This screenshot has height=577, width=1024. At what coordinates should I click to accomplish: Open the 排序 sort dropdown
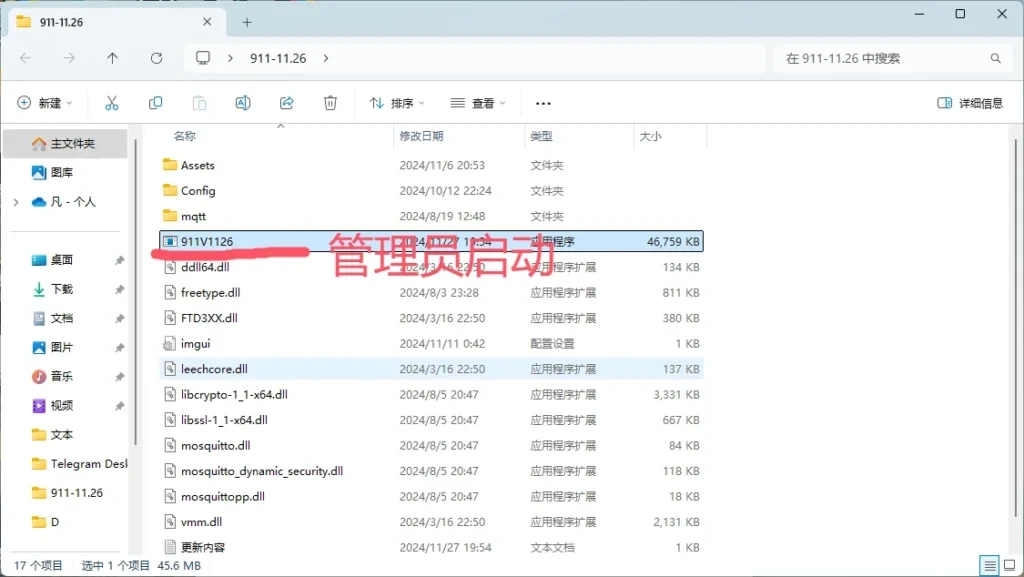tap(397, 102)
